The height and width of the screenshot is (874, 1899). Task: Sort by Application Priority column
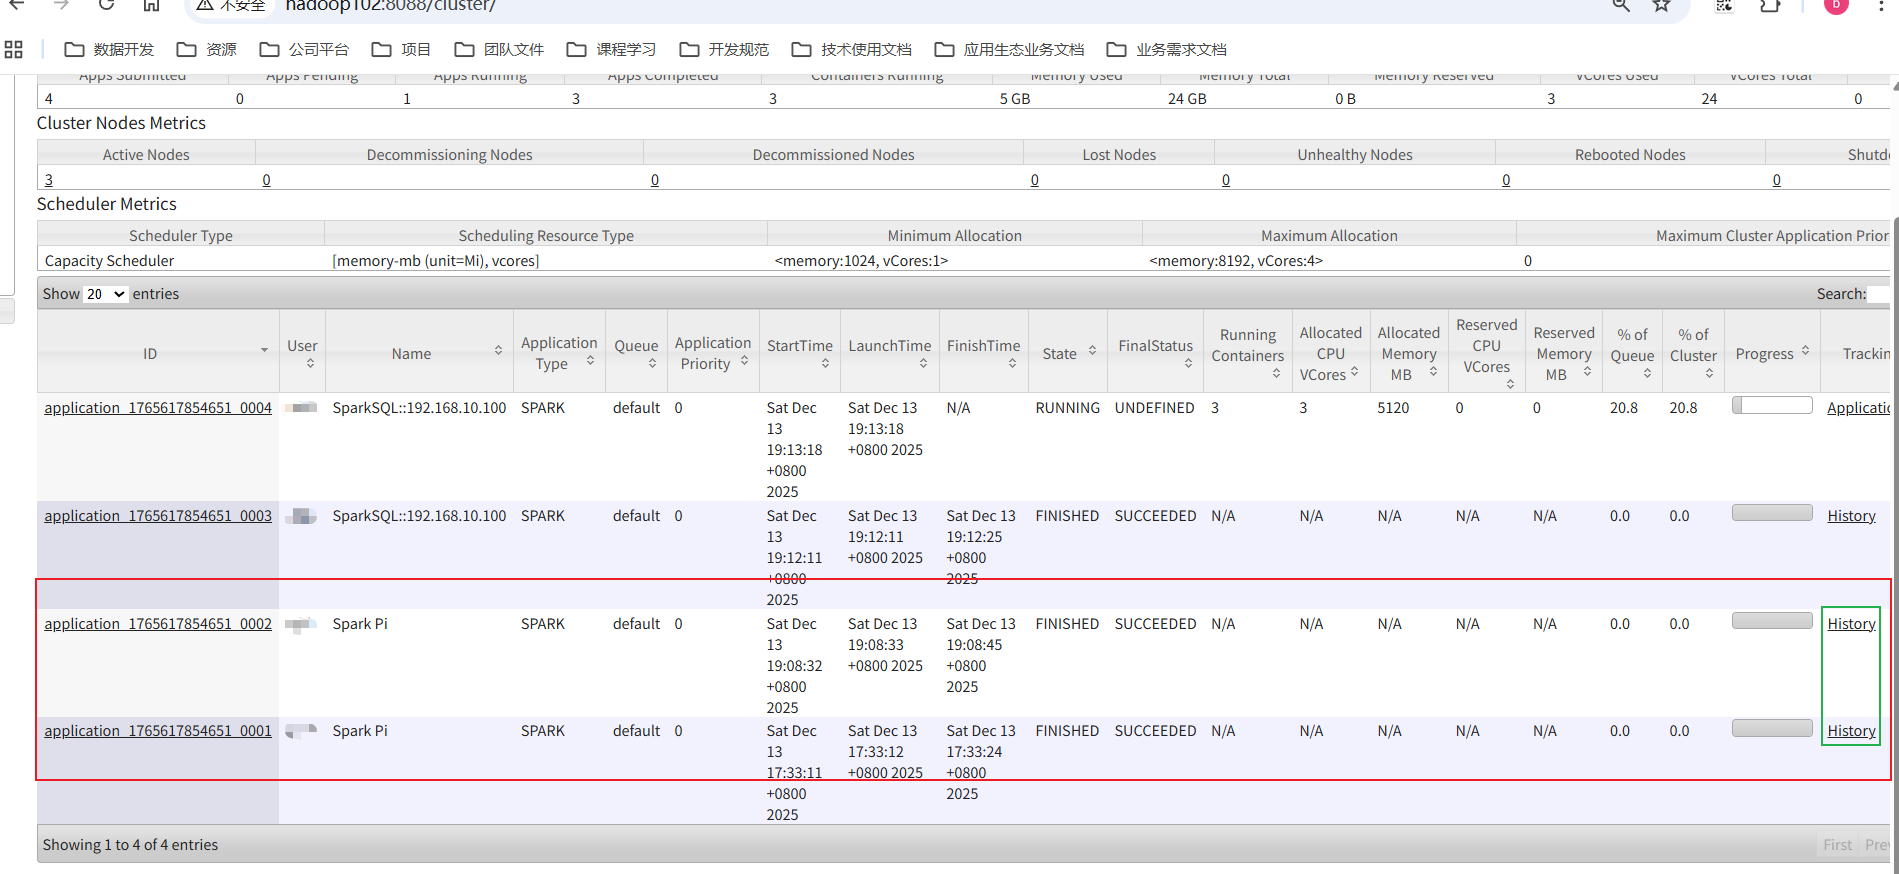tap(713, 351)
